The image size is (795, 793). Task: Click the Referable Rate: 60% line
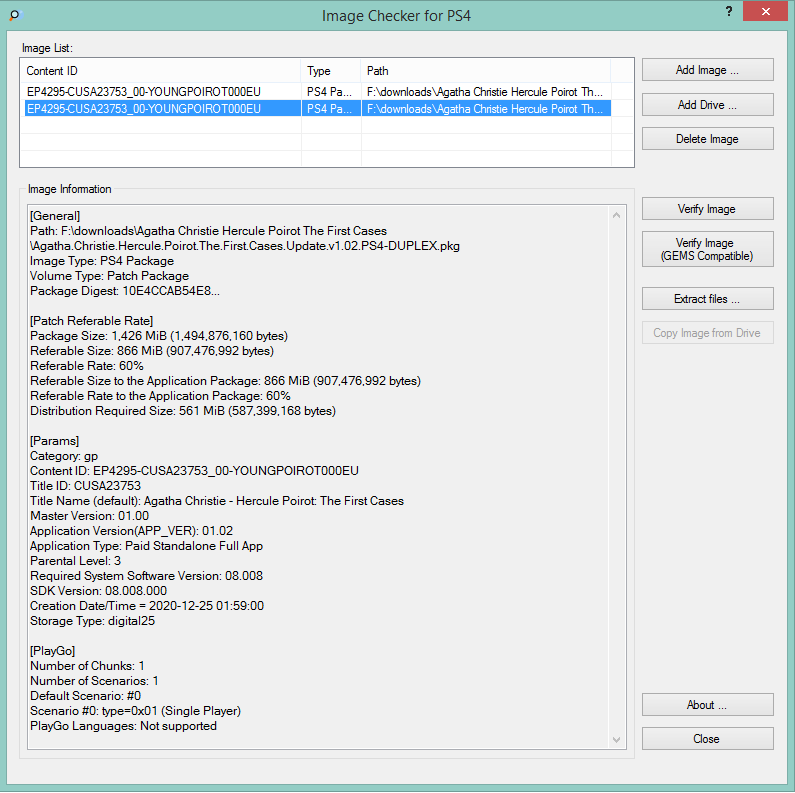coord(87,366)
